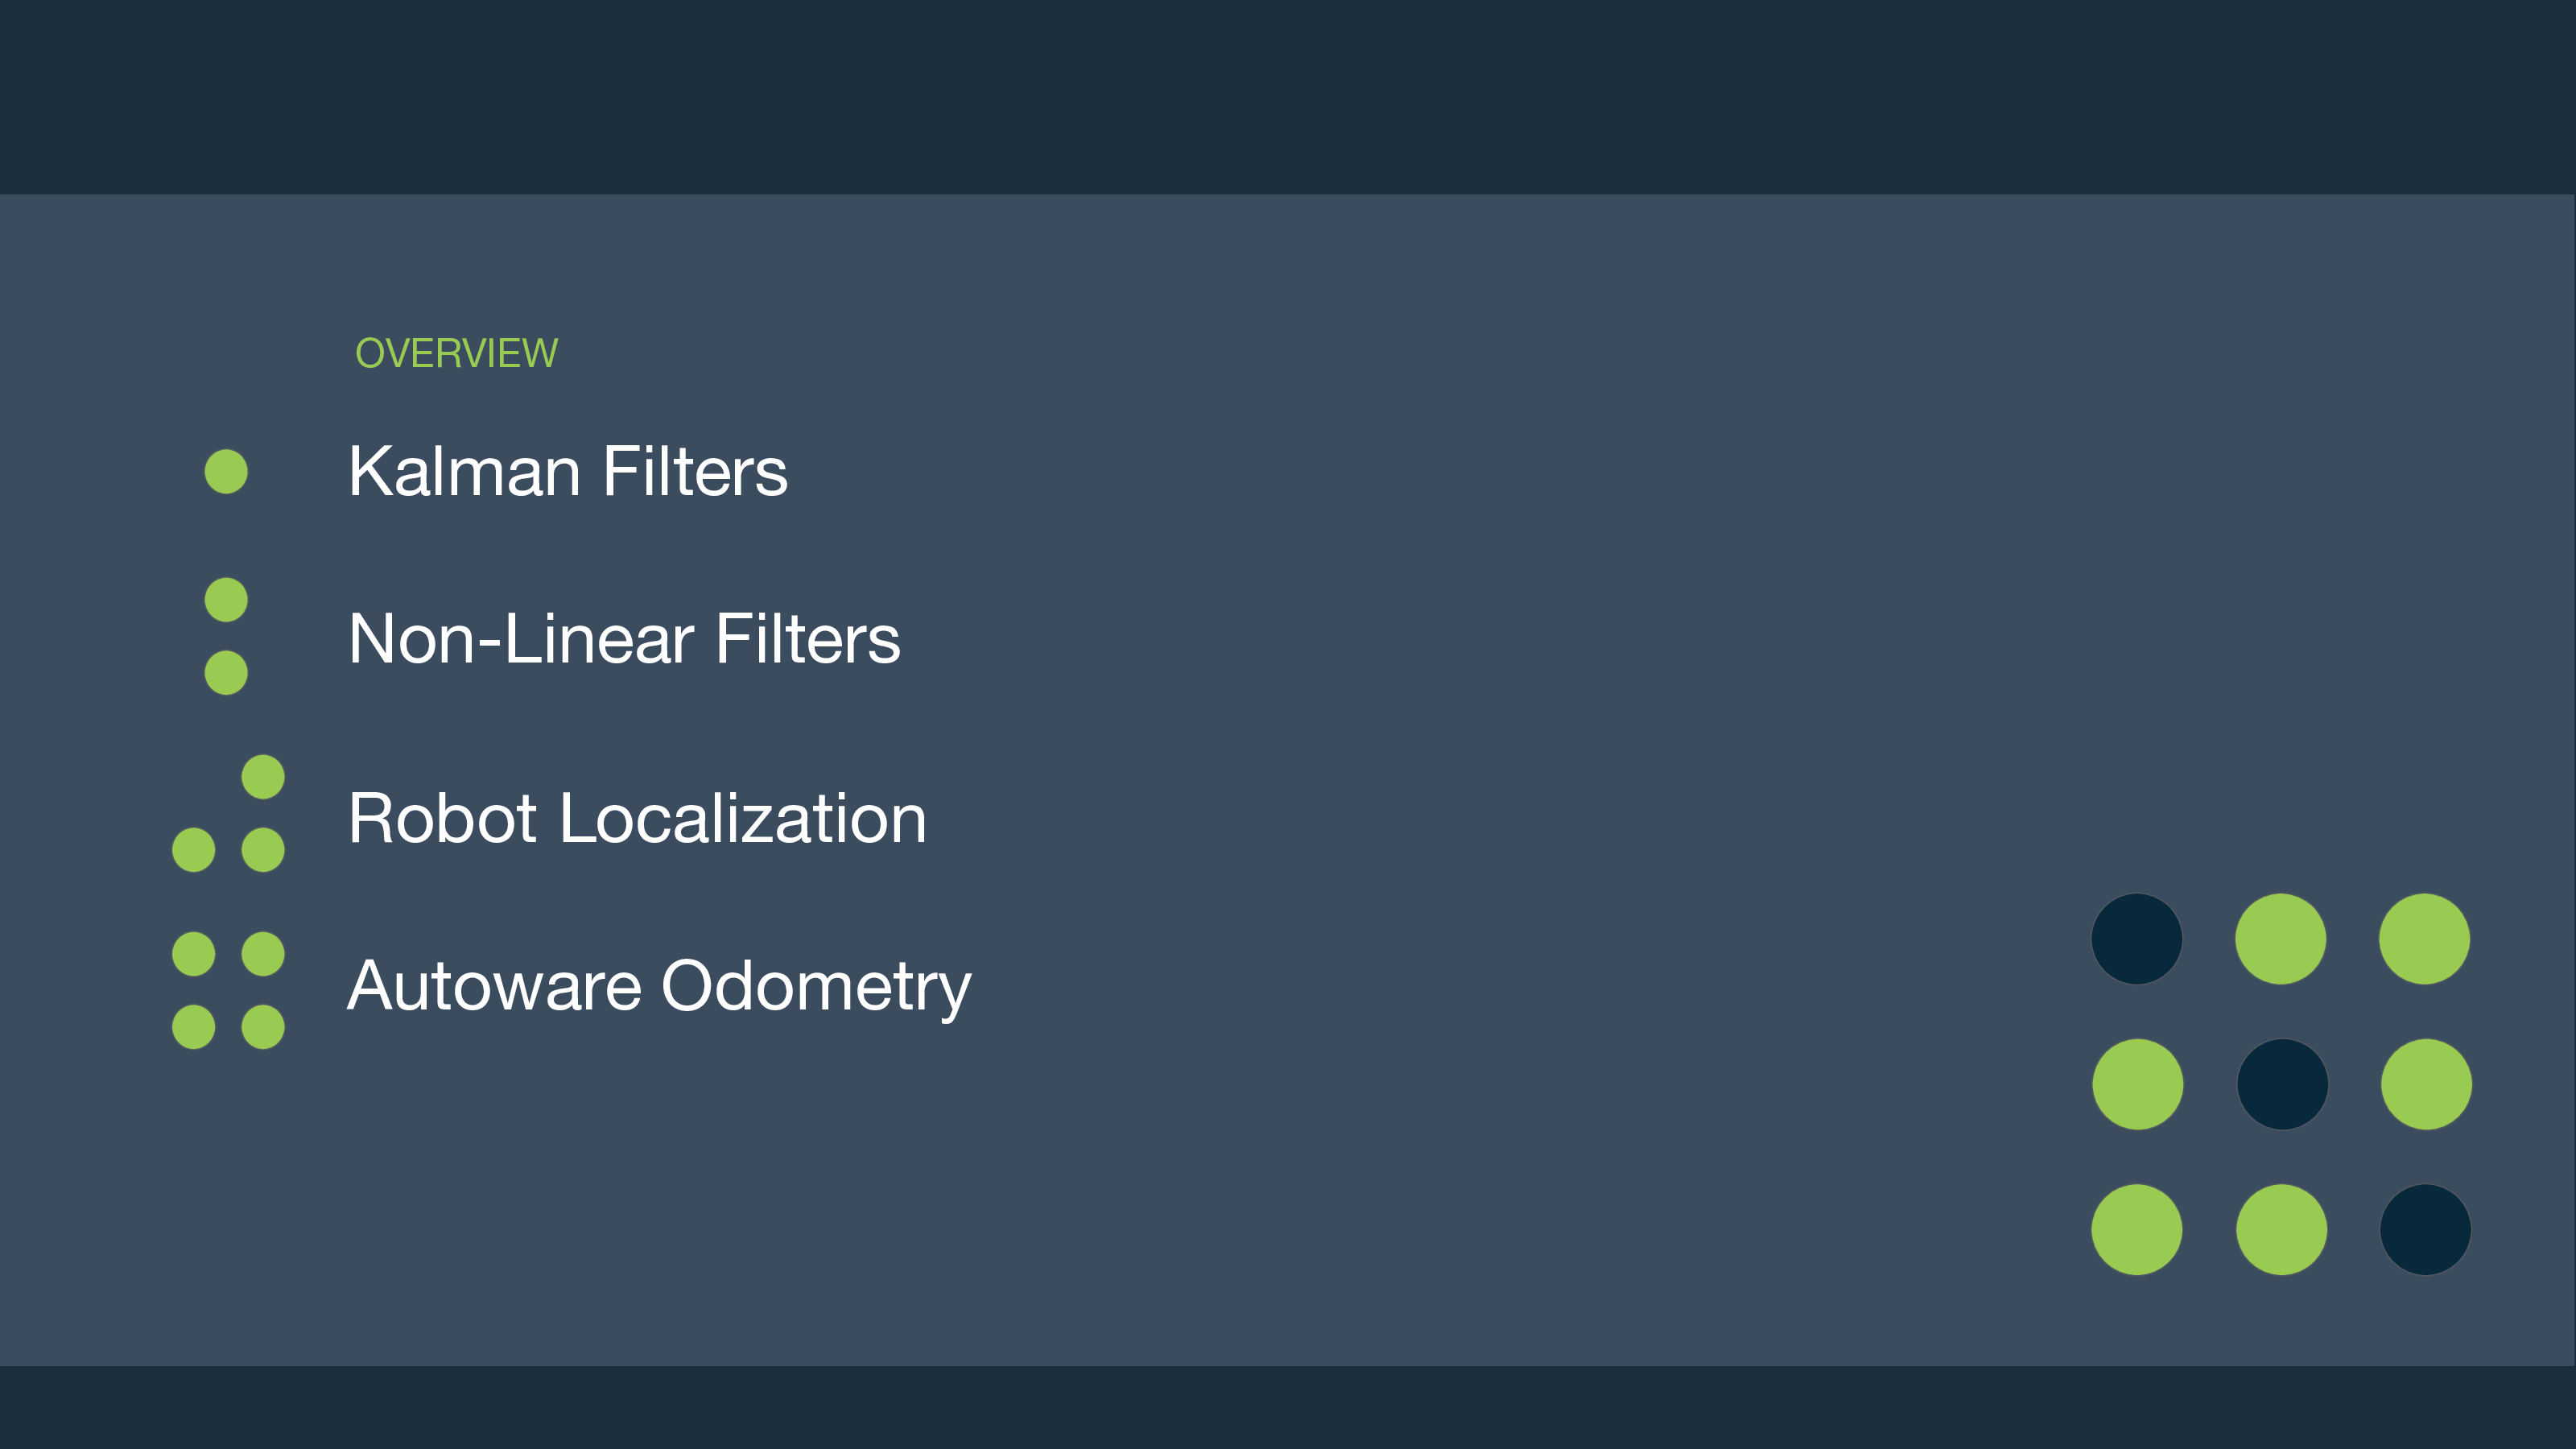Click bottom-right dot beside Autoware Odometry

pyautogui.click(x=263, y=1027)
